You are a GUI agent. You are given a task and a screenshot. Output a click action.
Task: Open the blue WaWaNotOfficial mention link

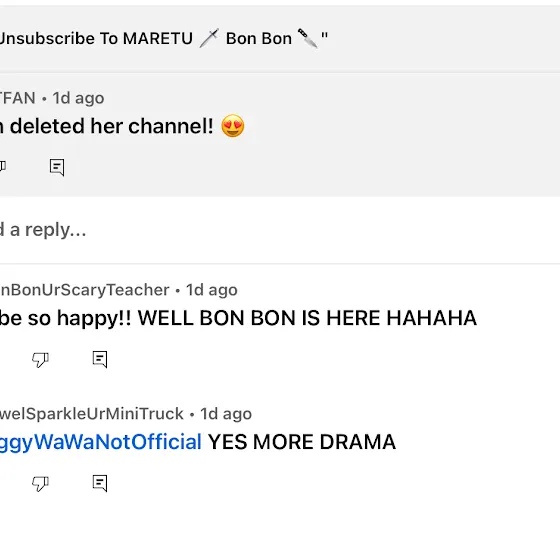101,442
